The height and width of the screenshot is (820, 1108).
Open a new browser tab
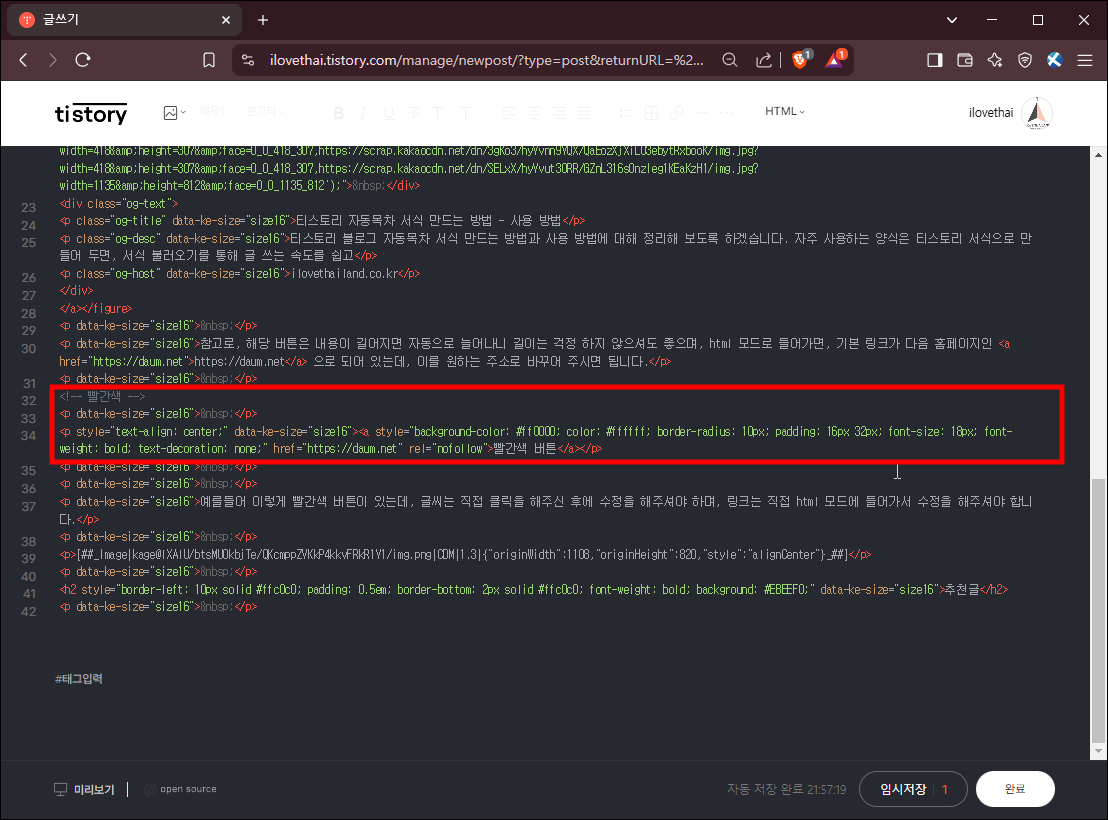tap(263, 20)
